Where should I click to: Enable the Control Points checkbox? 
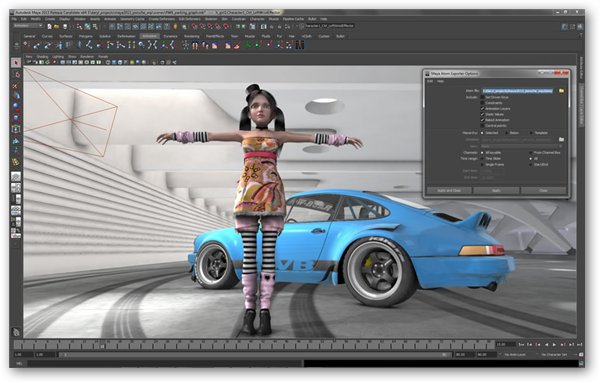click(x=482, y=125)
